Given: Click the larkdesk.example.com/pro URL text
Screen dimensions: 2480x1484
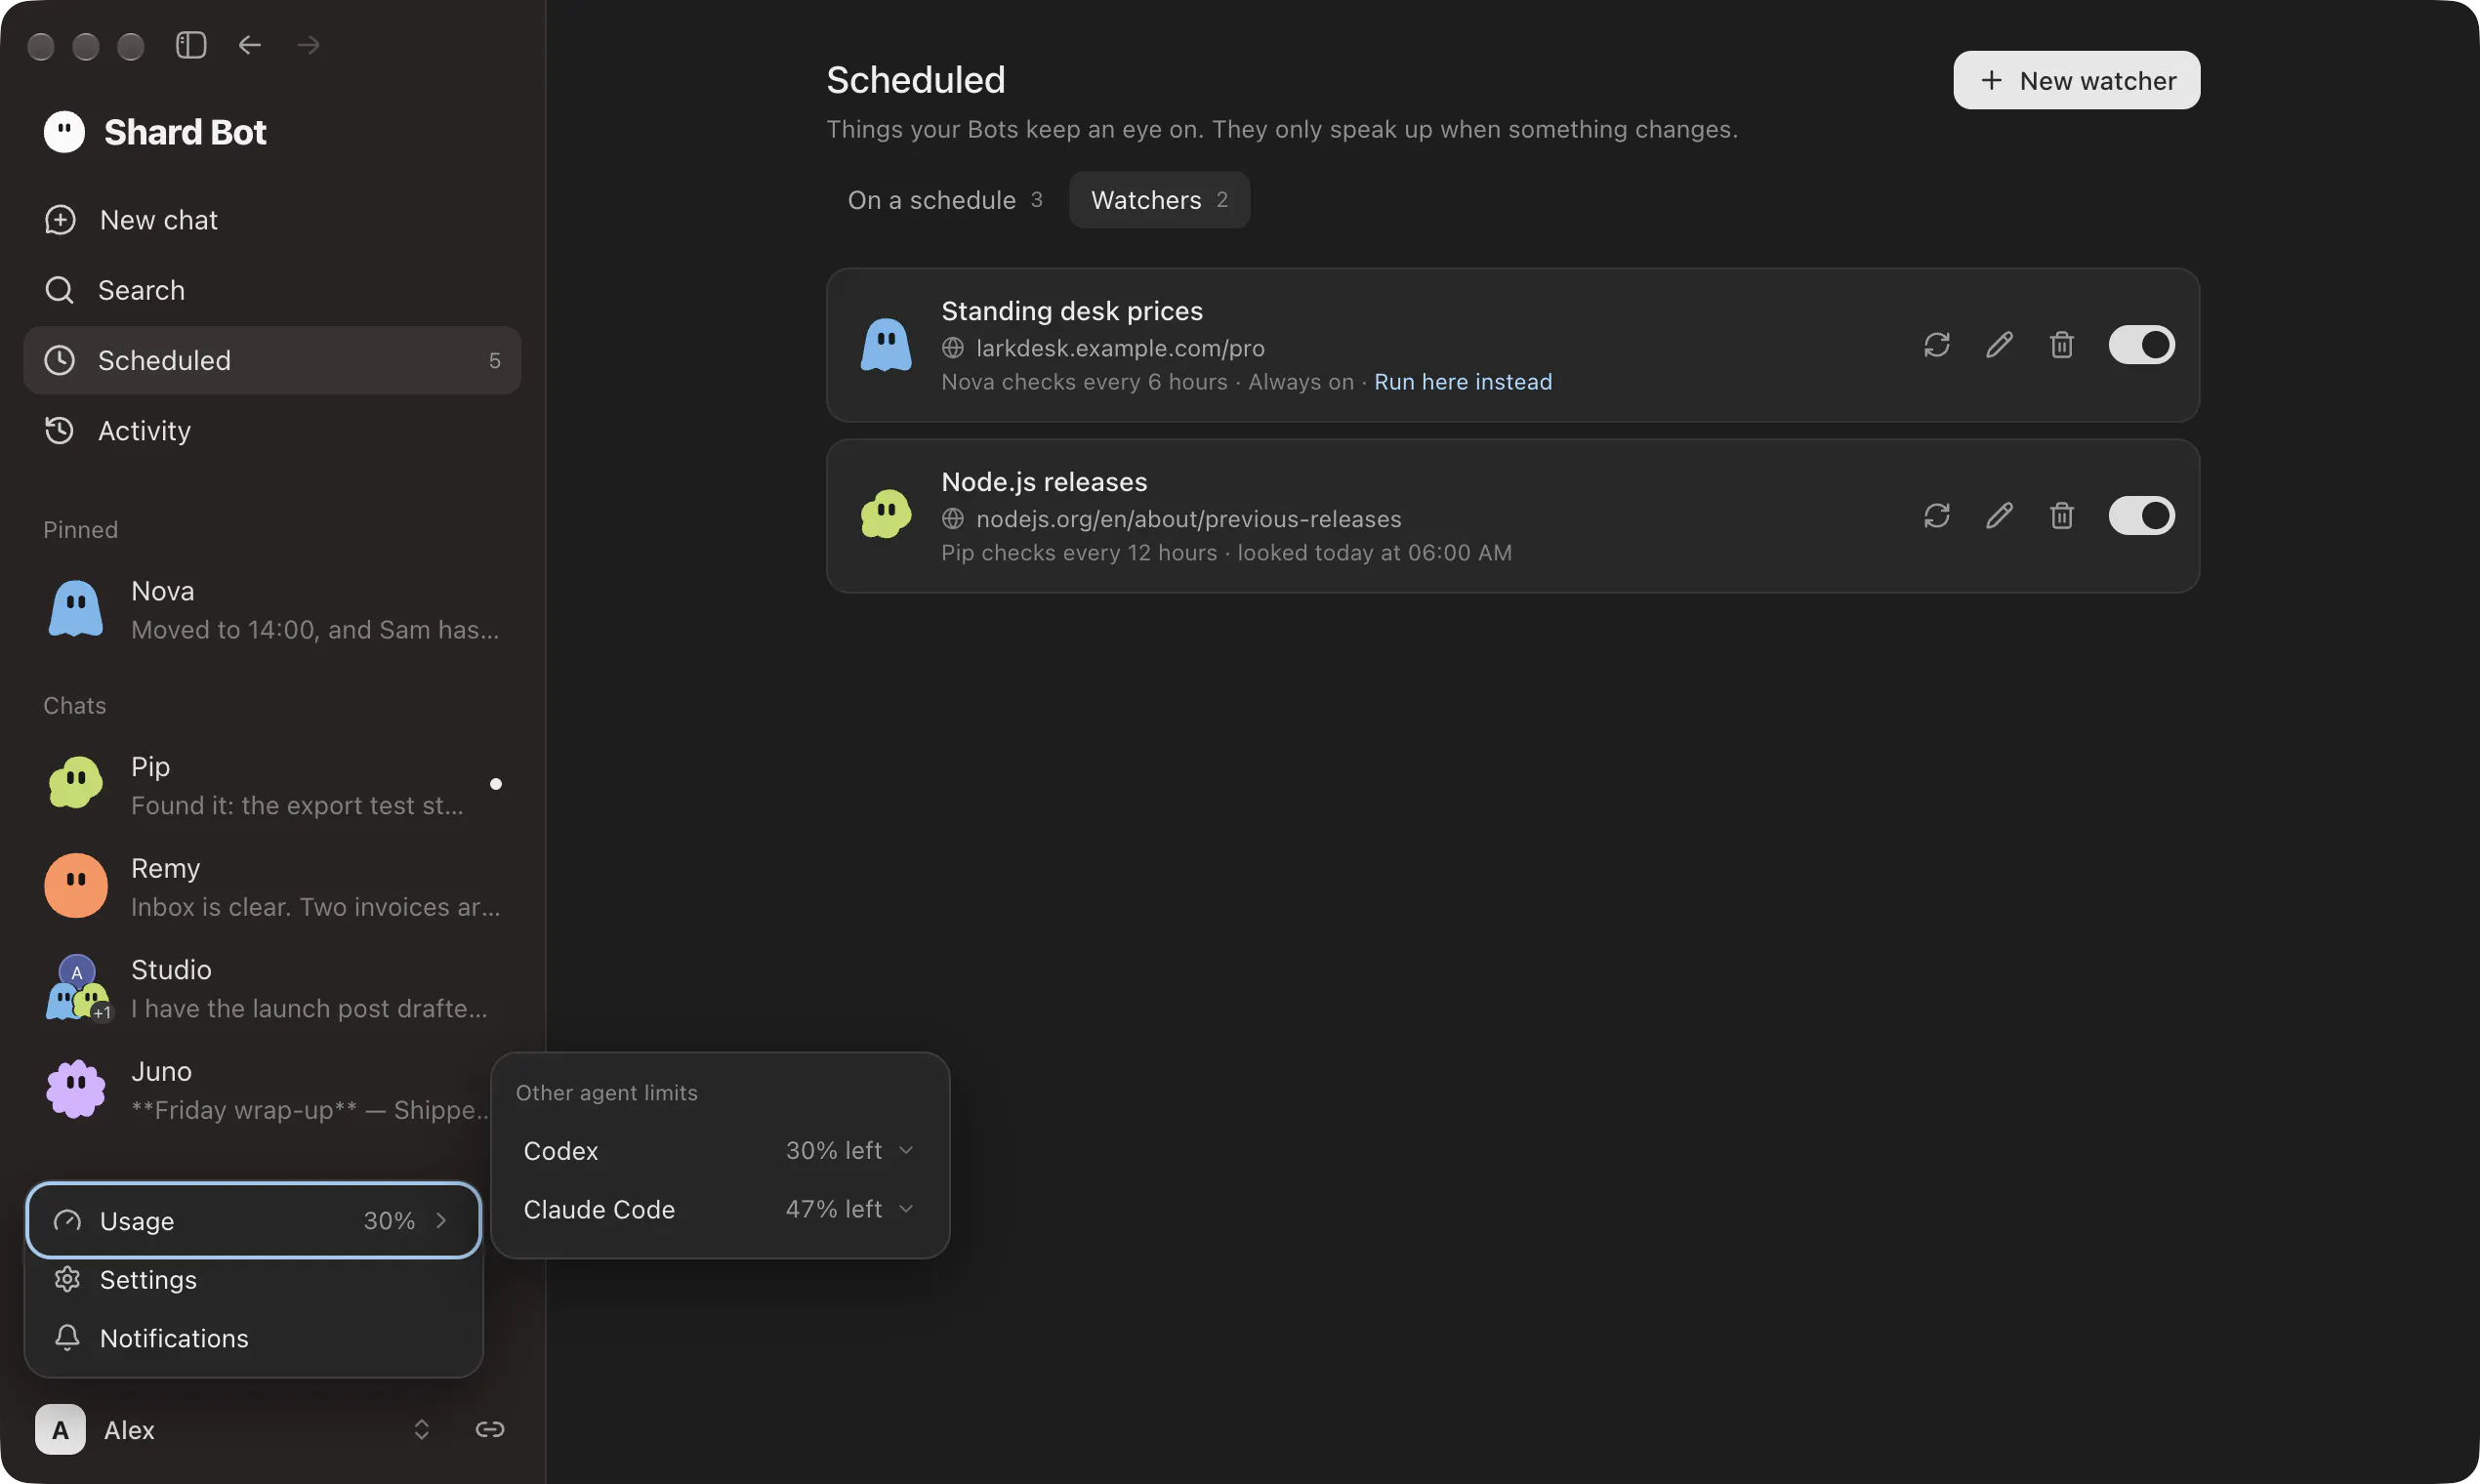Looking at the screenshot, I should click(x=1120, y=348).
